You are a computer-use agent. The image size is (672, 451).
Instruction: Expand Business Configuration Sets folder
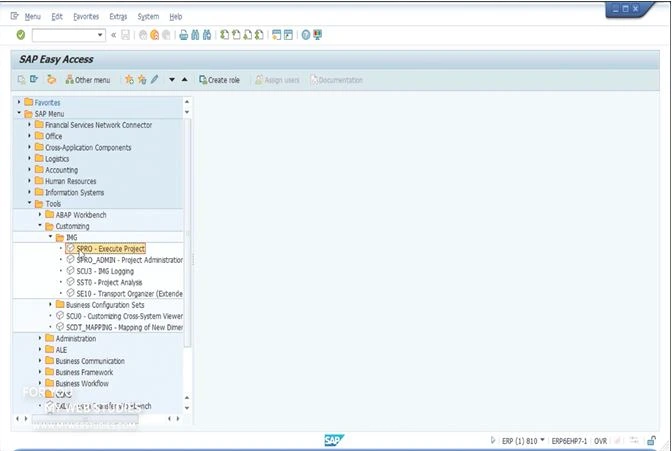coord(50,304)
